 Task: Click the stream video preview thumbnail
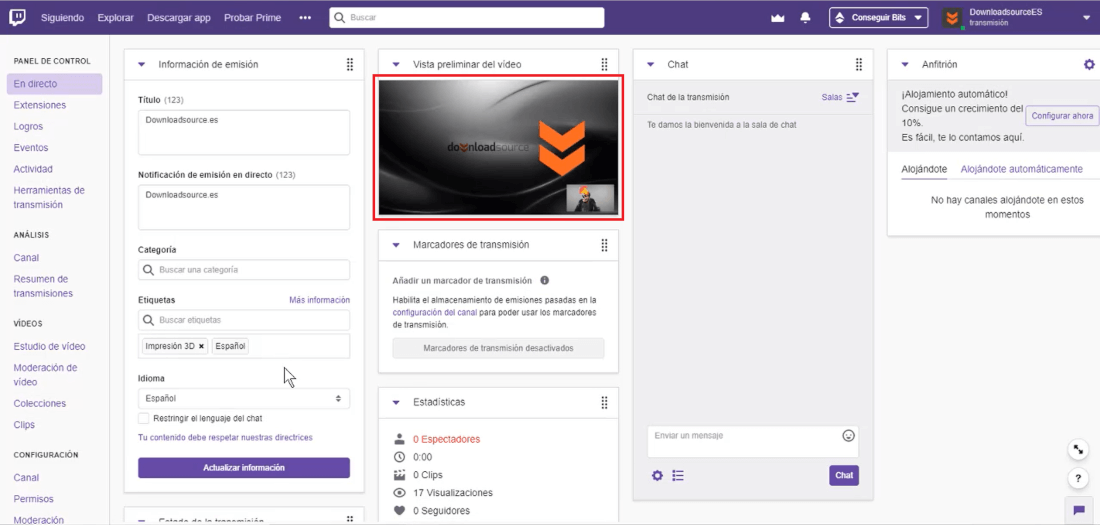(x=498, y=147)
